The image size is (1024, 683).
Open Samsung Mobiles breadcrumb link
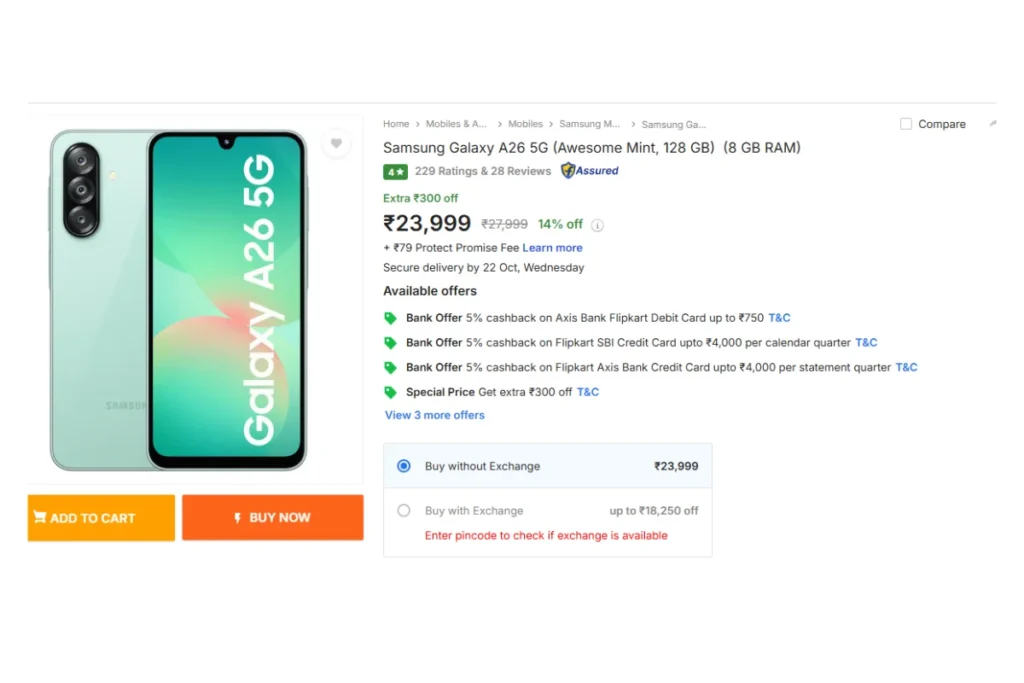[589, 124]
